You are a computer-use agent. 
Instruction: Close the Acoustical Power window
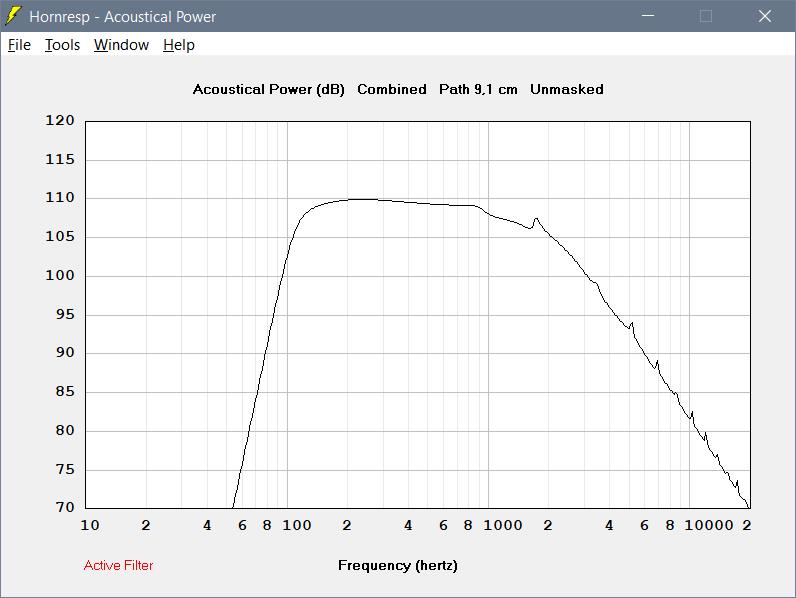pyautogui.click(x=765, y=16)
